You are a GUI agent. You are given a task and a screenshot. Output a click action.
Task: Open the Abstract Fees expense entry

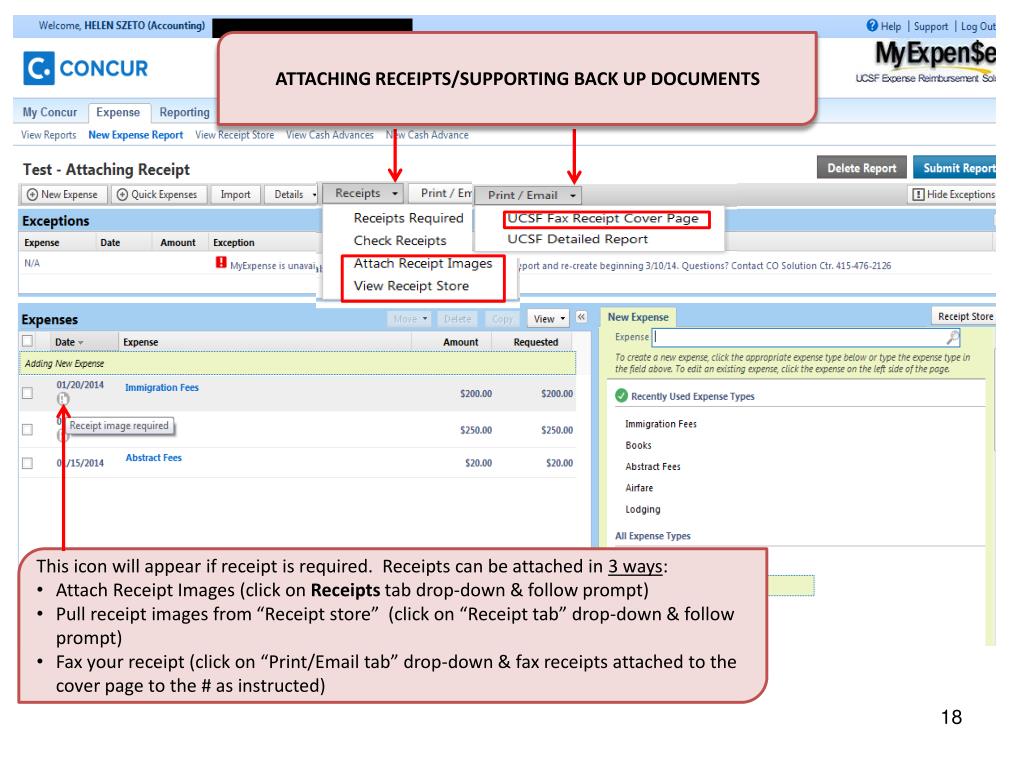[x=153, y=458]
